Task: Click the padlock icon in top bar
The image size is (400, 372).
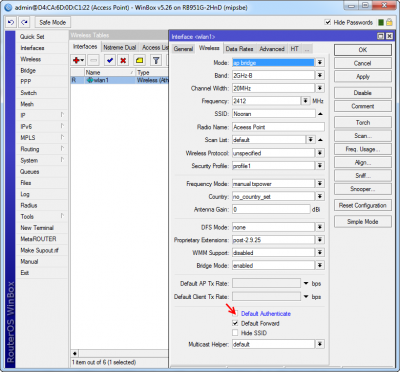Action: point(389,22)
